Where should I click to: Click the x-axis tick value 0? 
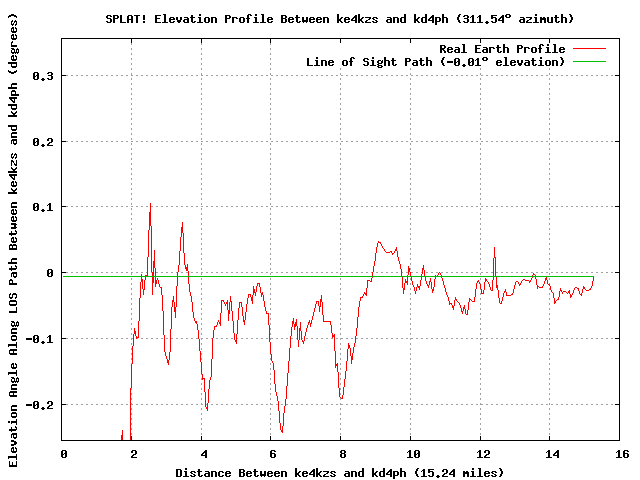[x=64, y=454]
